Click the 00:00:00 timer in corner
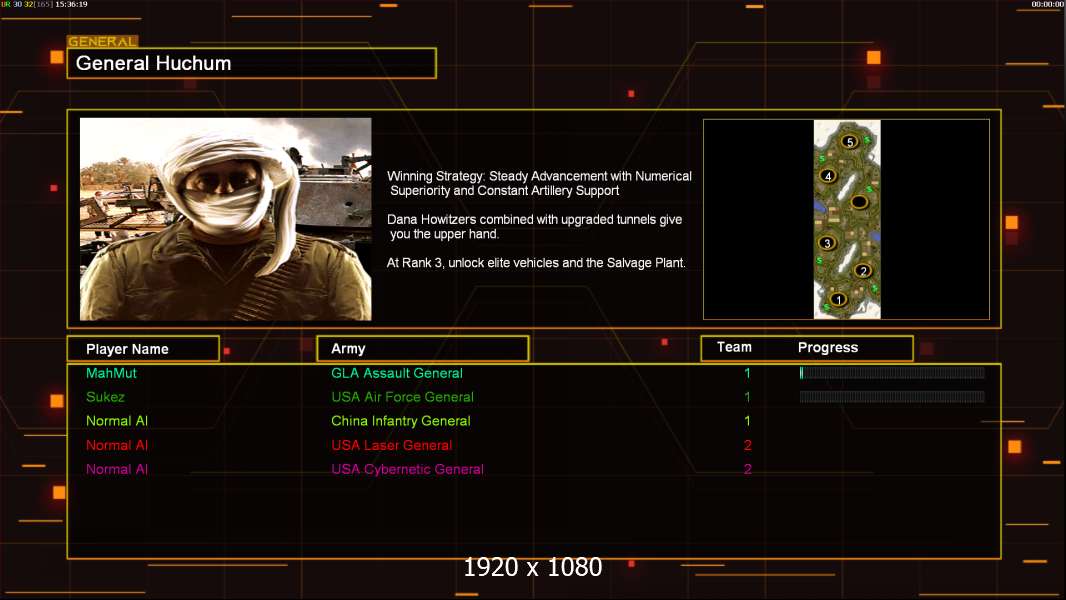The width and height of the screenshot is (1066, 600). 1048,4
